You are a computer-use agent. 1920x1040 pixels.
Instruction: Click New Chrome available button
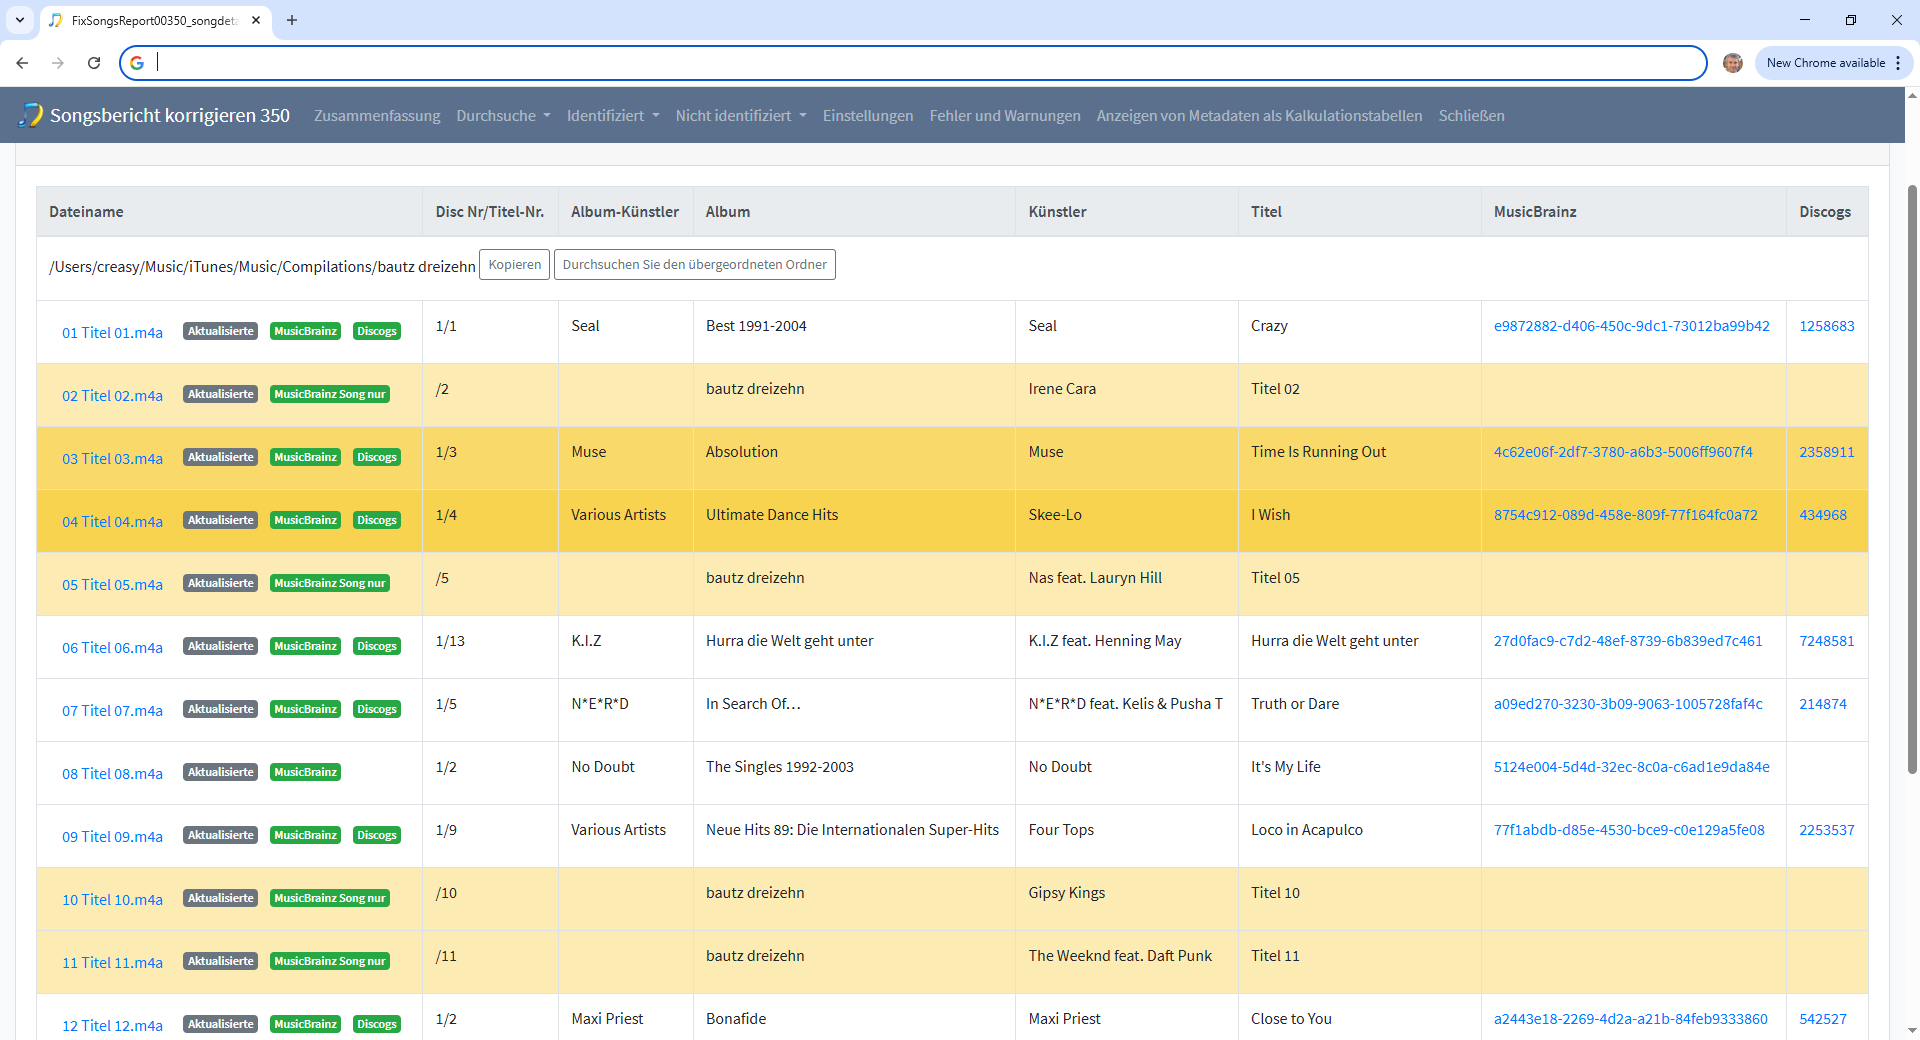point(1825,63)
